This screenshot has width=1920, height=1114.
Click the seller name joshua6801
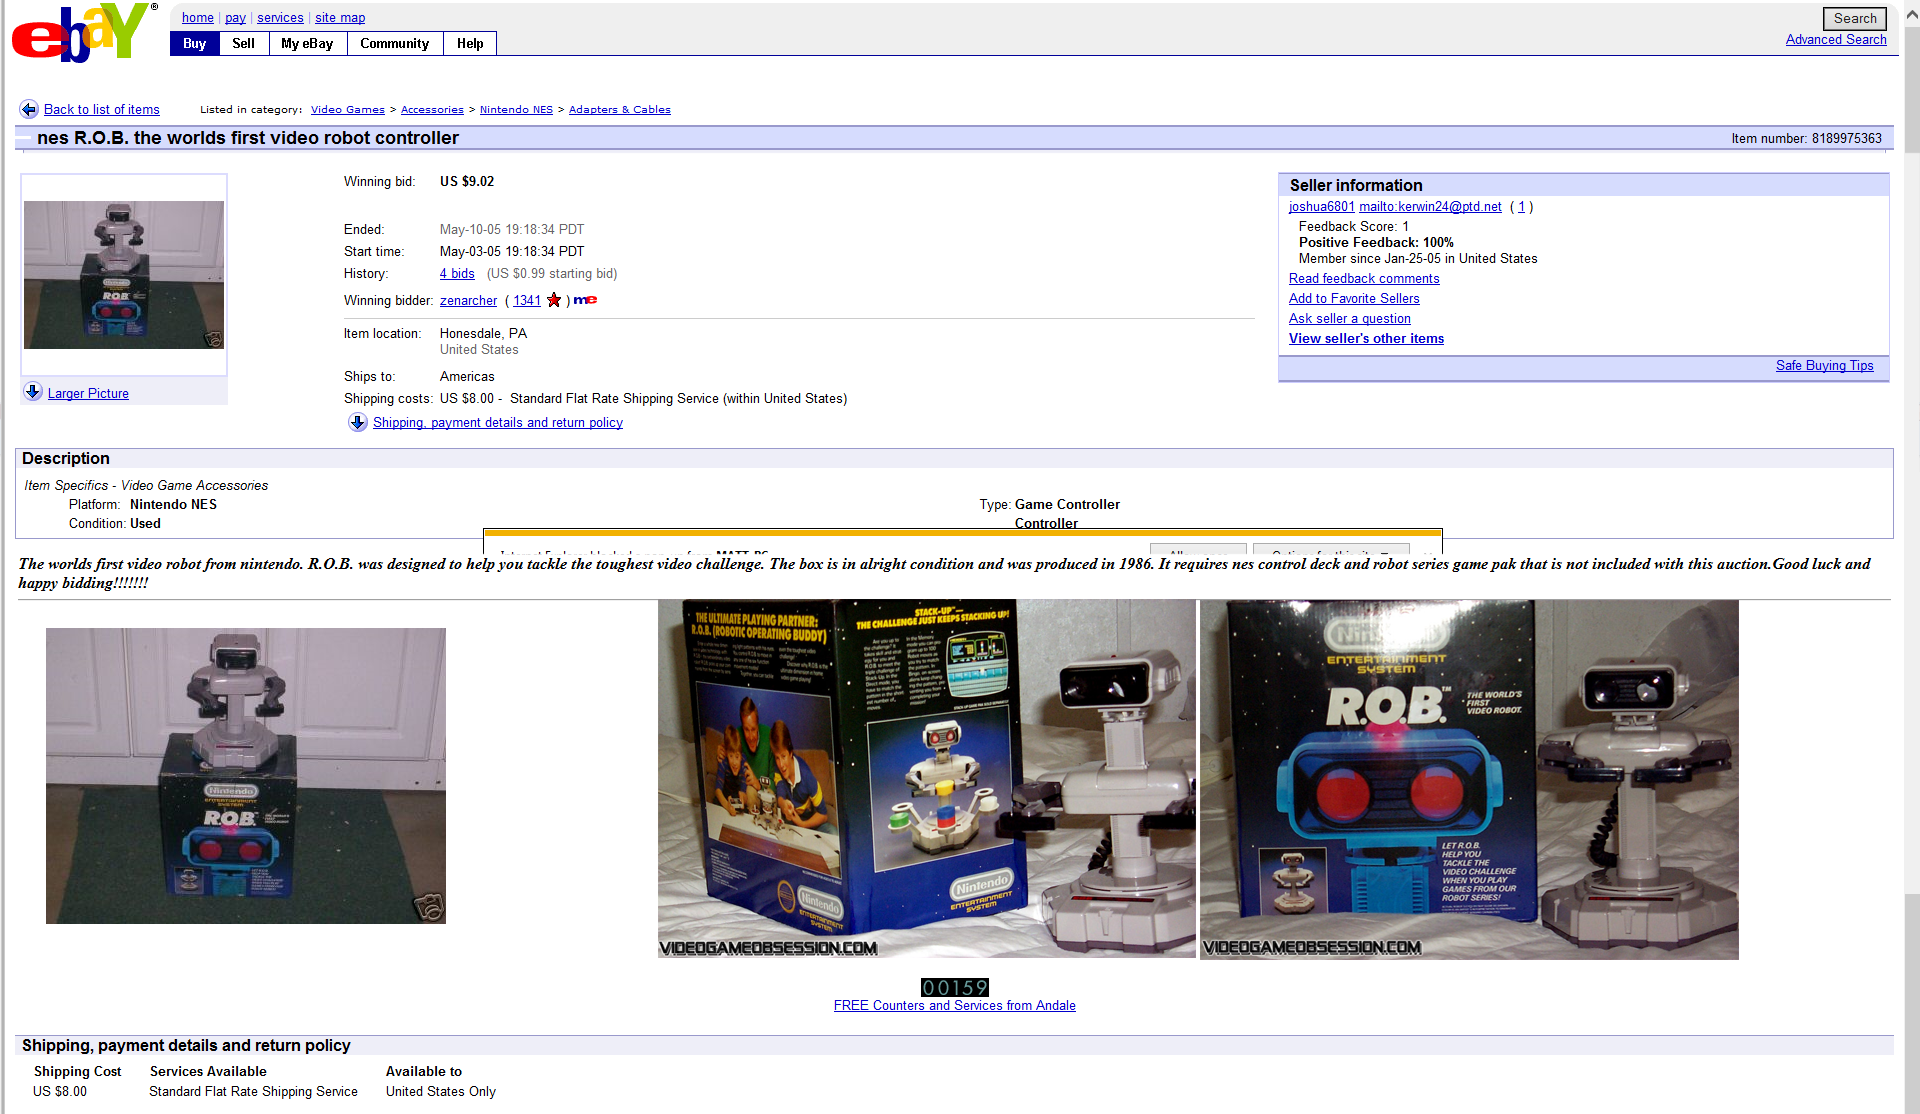point(1321,206)
